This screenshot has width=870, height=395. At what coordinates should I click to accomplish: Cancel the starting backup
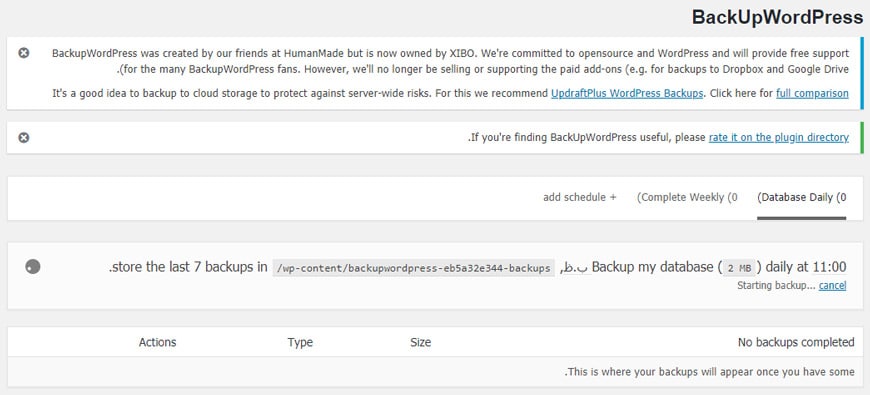(x=832, y=286)
